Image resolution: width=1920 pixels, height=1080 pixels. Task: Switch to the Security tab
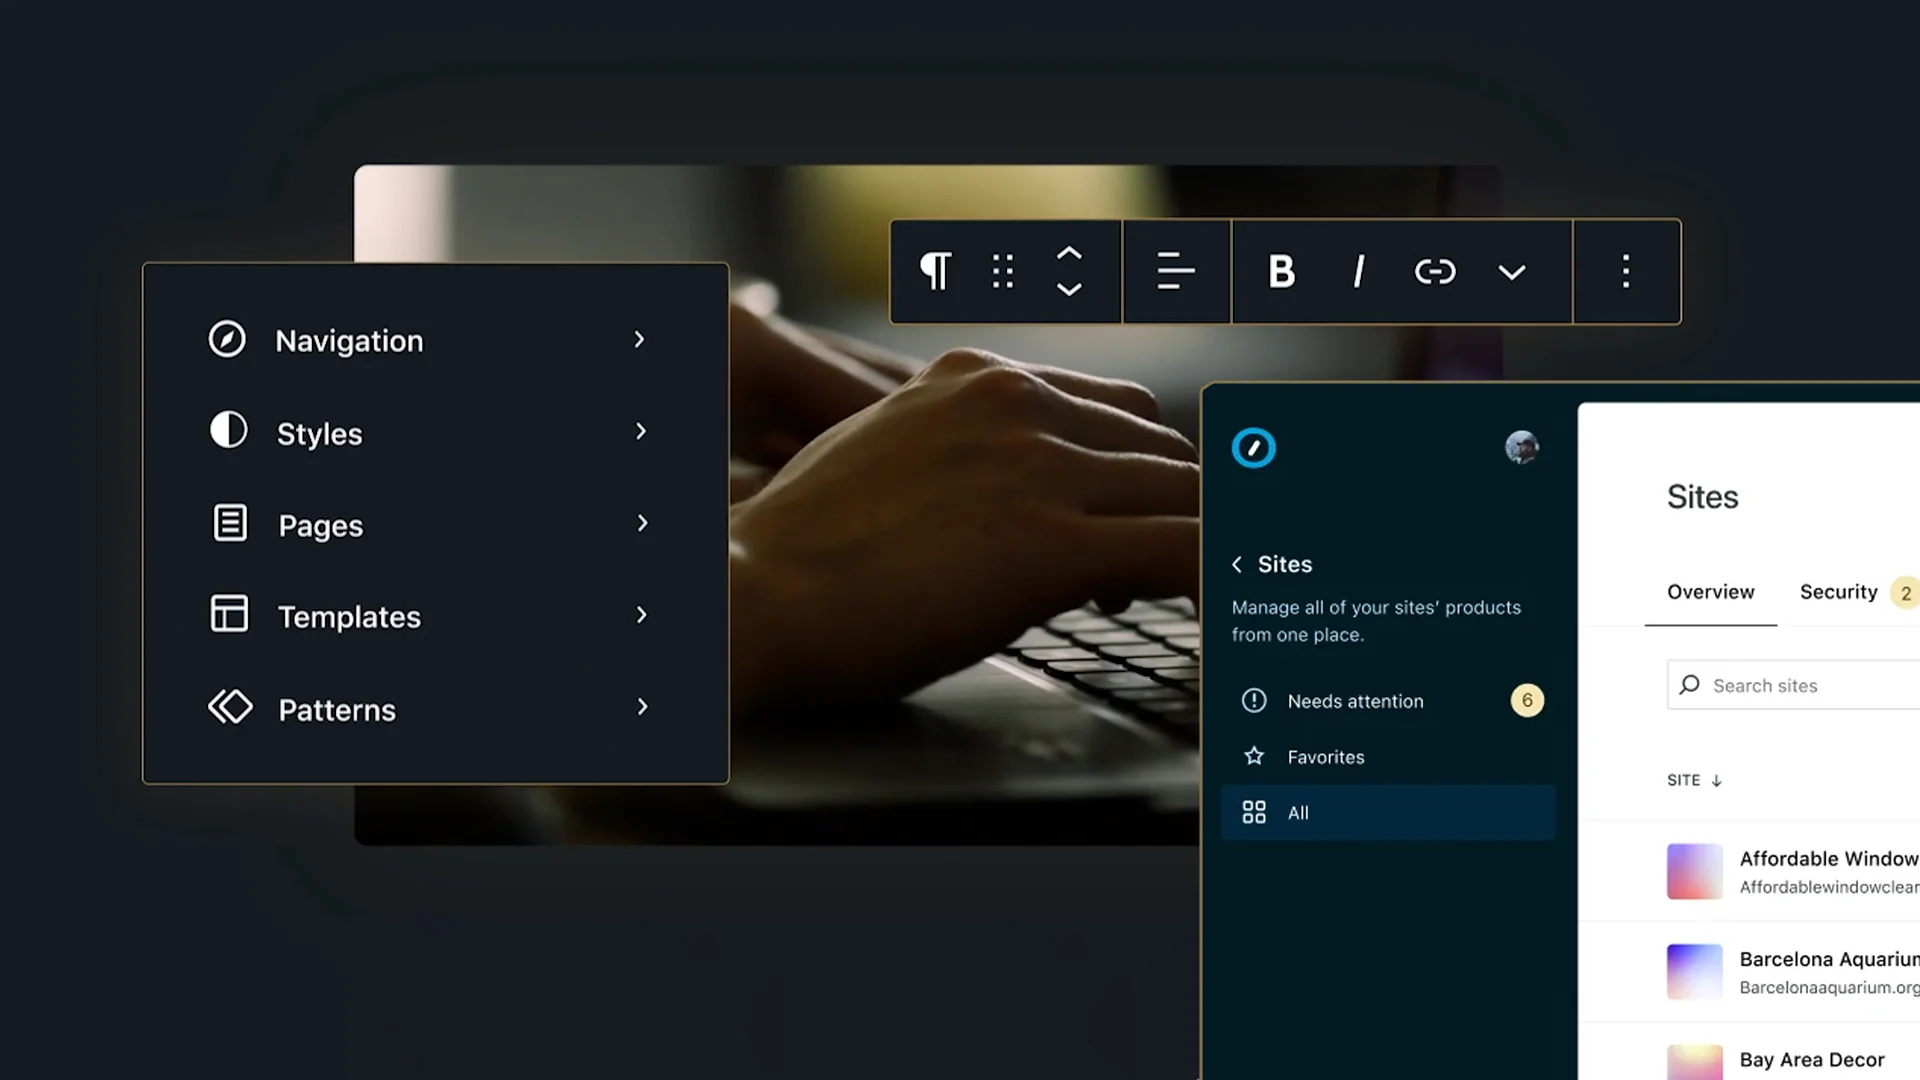(x=1838, y=592)
